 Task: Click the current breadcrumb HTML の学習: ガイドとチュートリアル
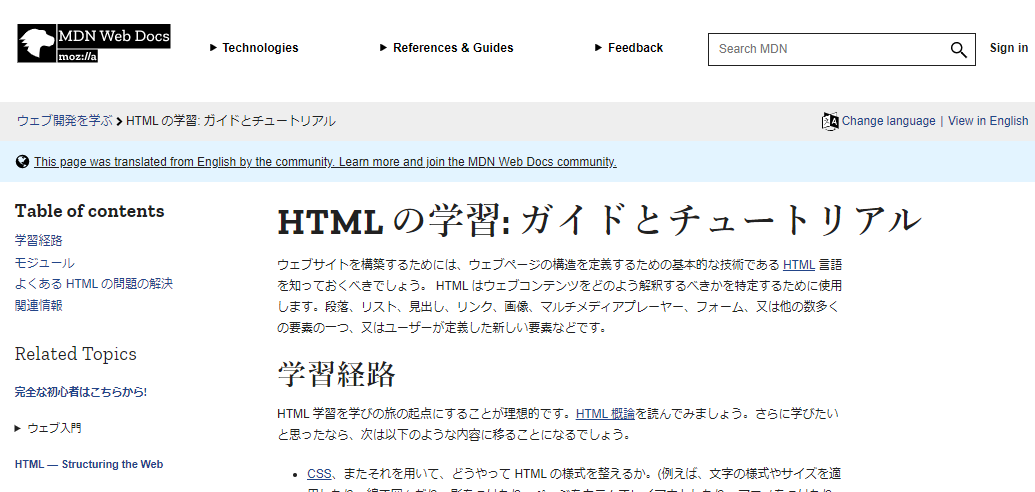[230, 121]
